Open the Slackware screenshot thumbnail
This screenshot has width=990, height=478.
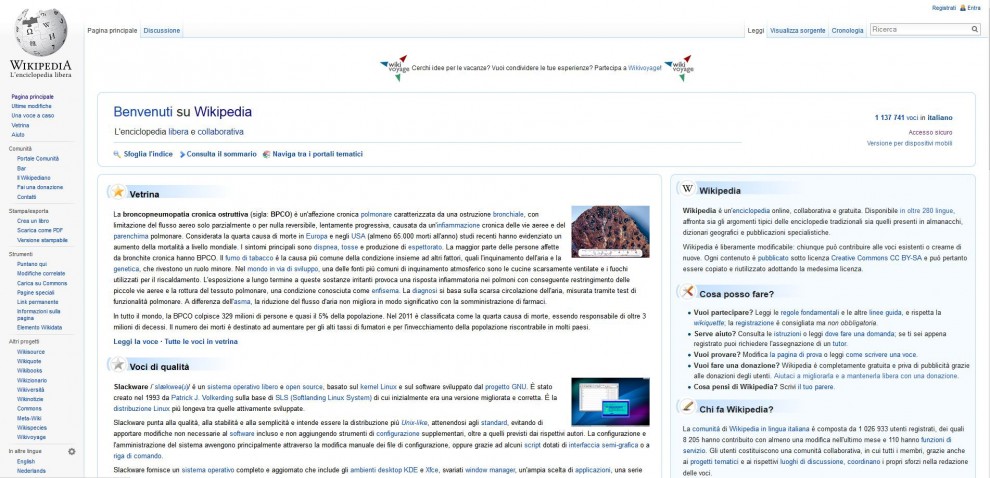coord(610,401)
